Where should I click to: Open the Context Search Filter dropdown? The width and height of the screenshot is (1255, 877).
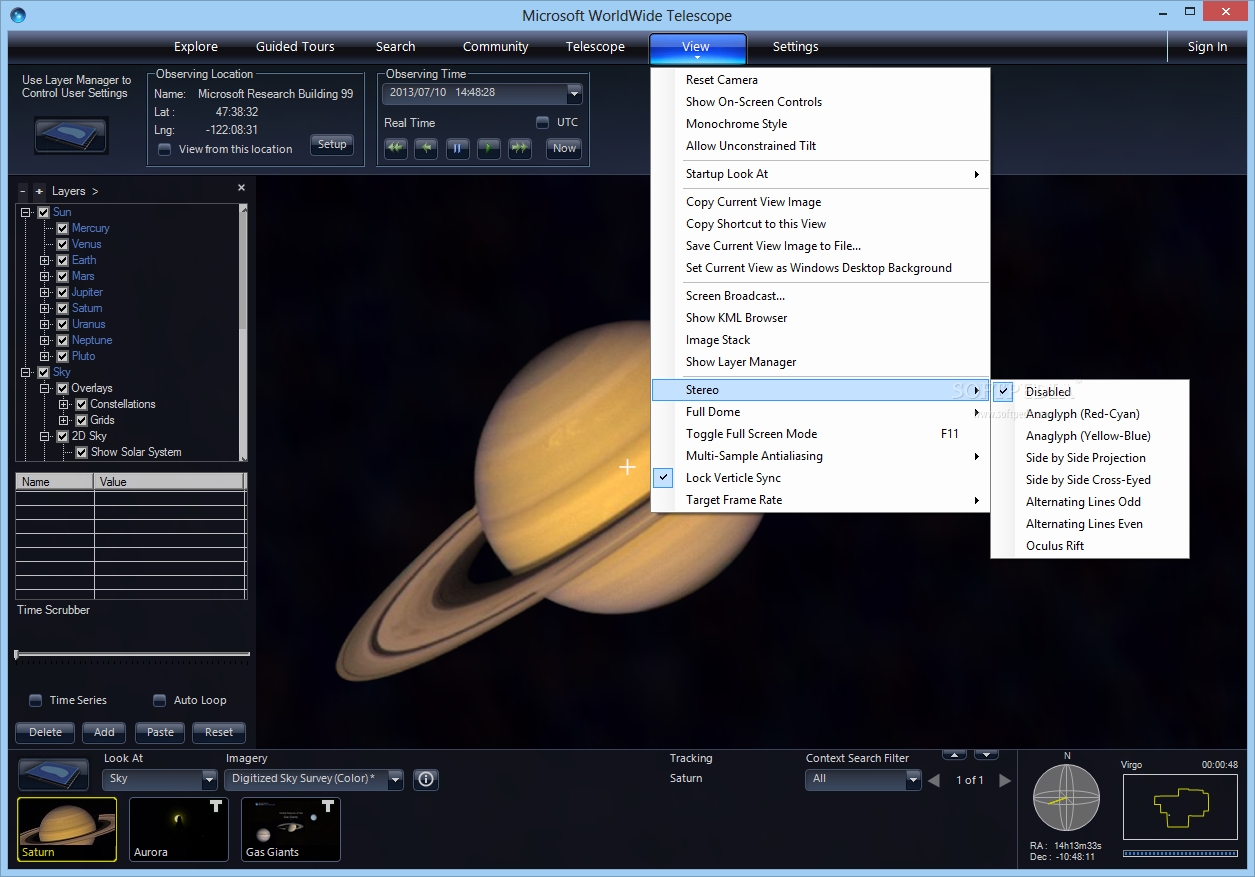point(913,779)
